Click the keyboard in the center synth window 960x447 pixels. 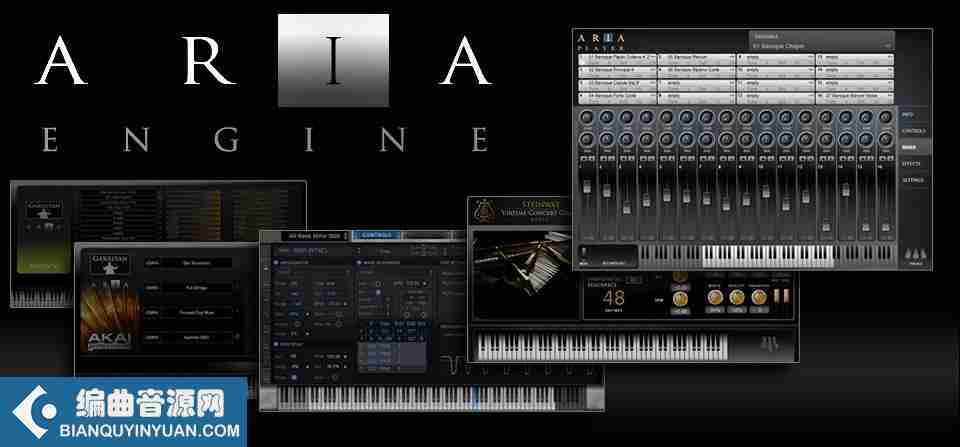coord(416,398)
